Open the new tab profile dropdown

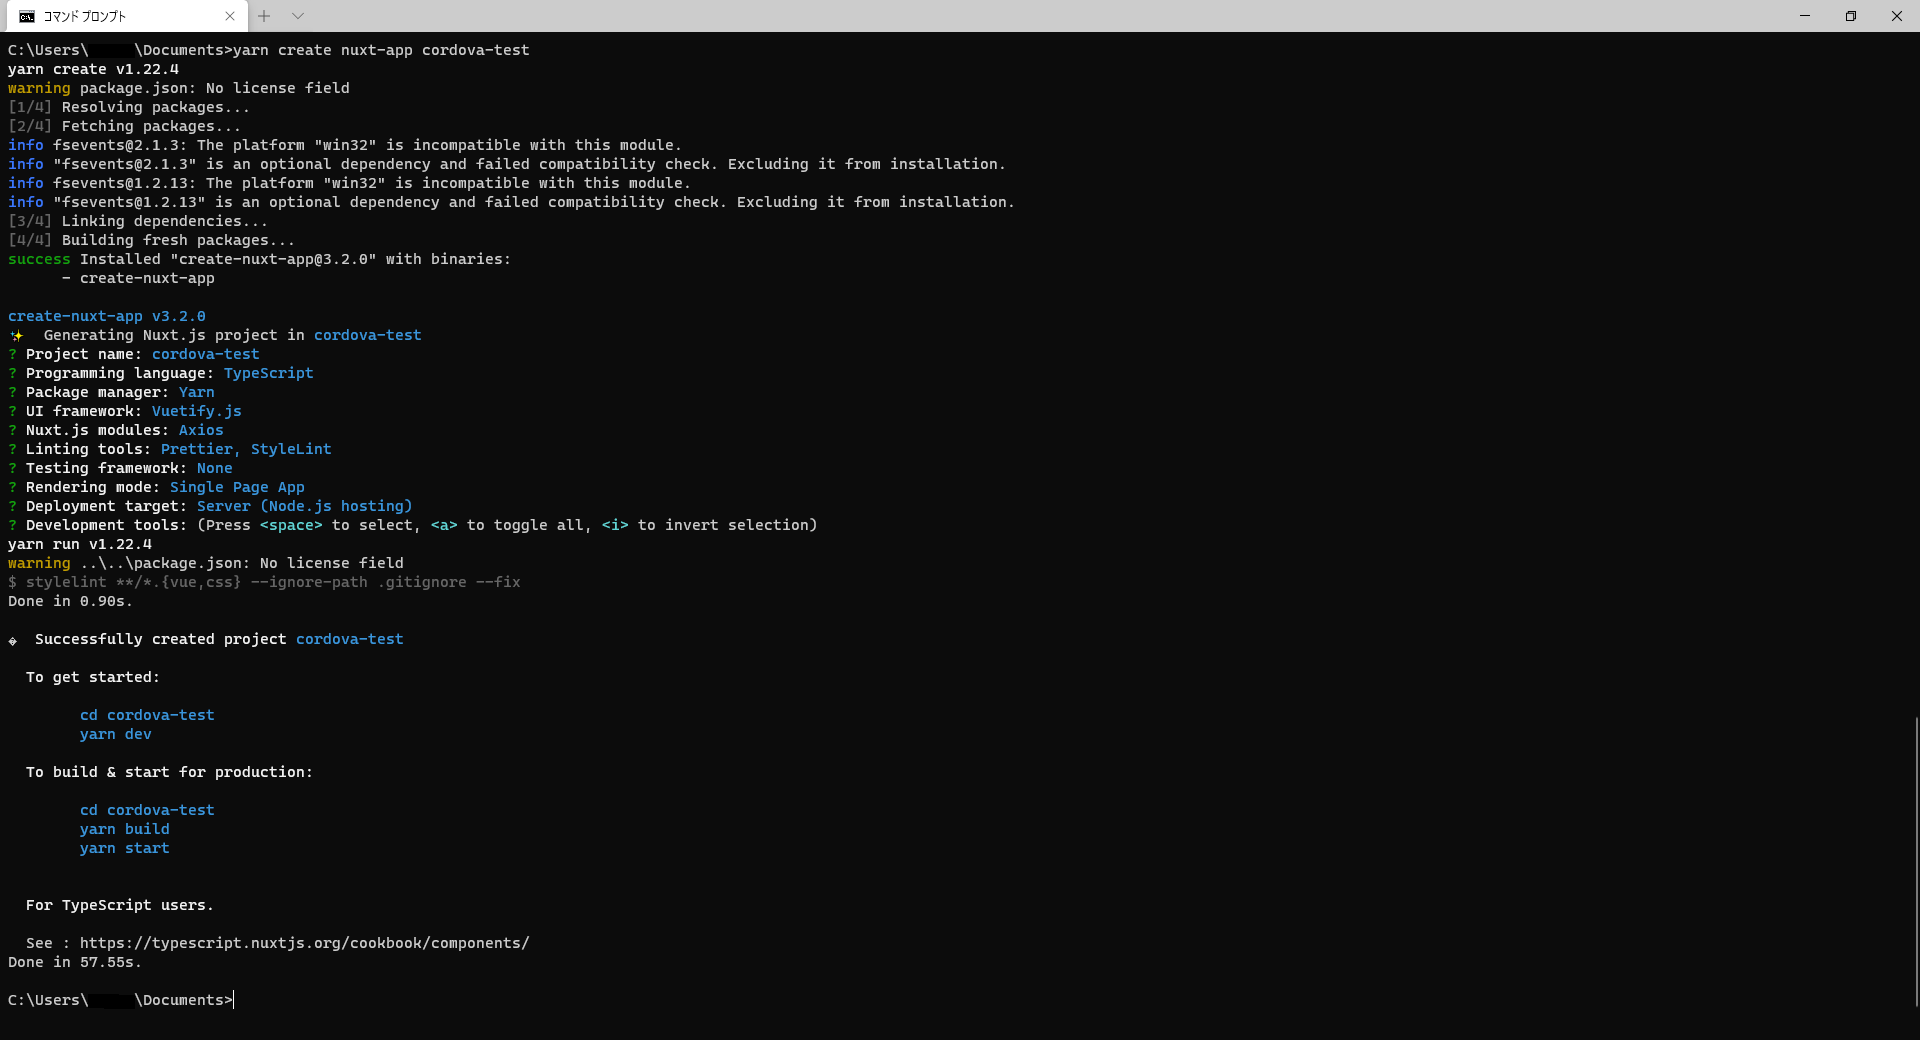coord(298,16)
